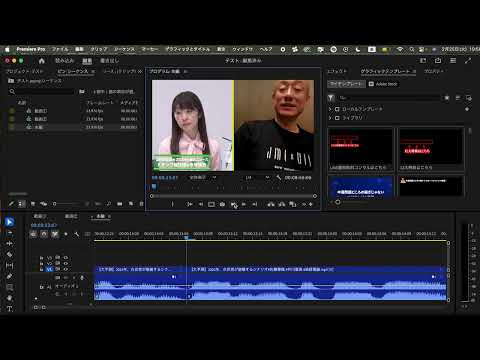Open Premiere Pro application menu

tap(31, 49)
